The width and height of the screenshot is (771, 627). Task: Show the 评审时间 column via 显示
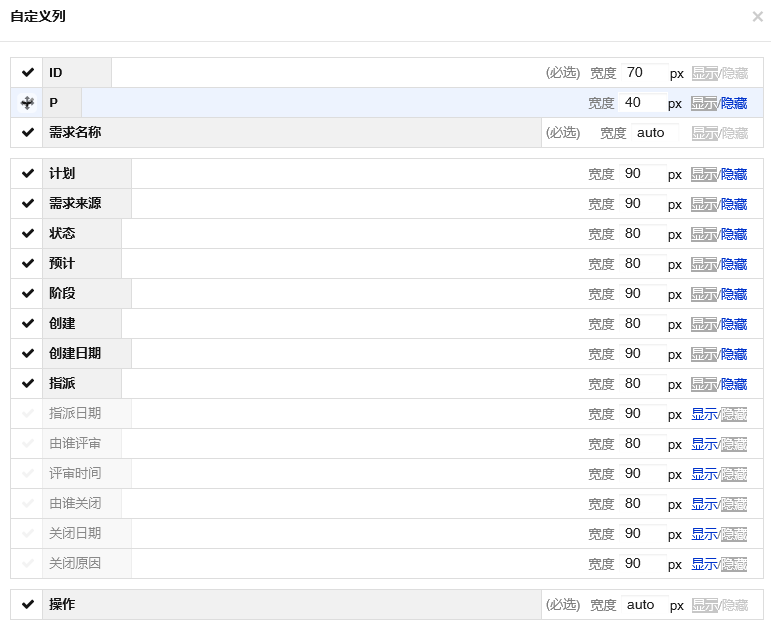pos(705,474)
